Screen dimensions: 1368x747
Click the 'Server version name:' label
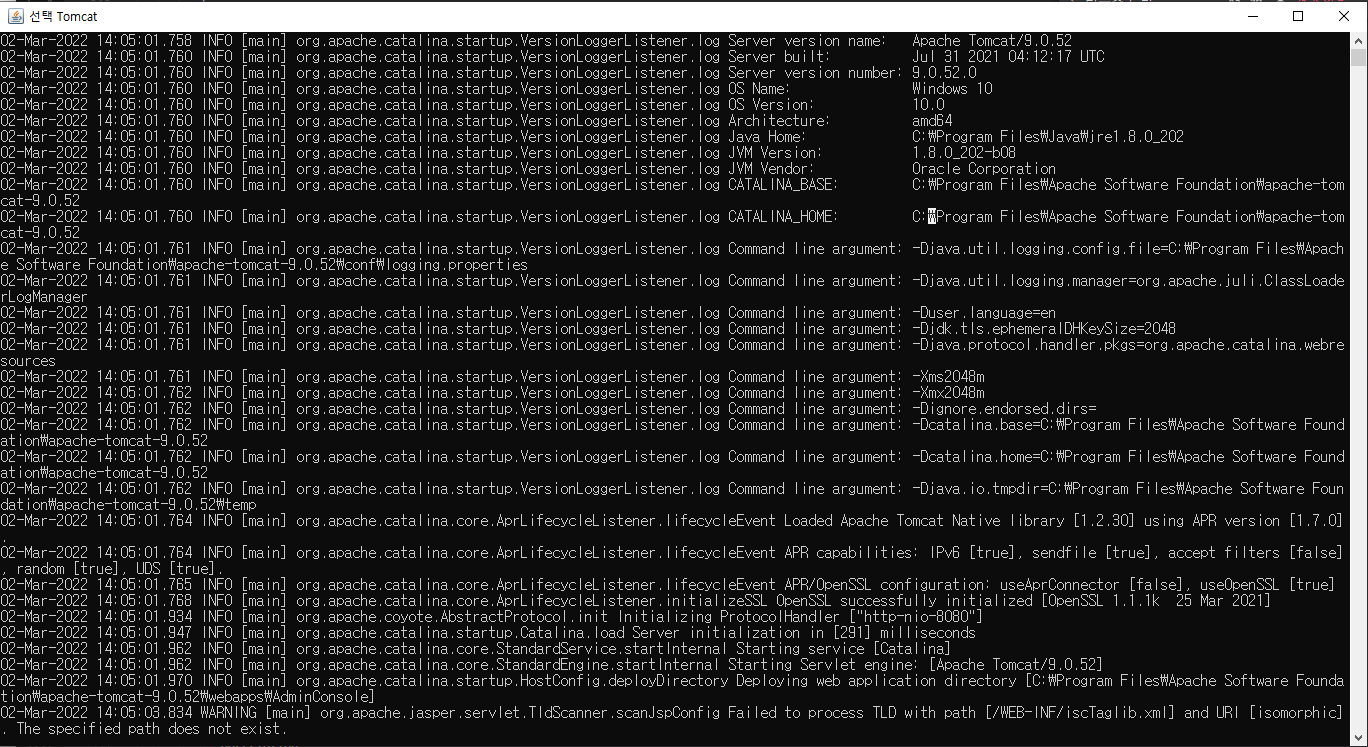[x=807, y=41]
